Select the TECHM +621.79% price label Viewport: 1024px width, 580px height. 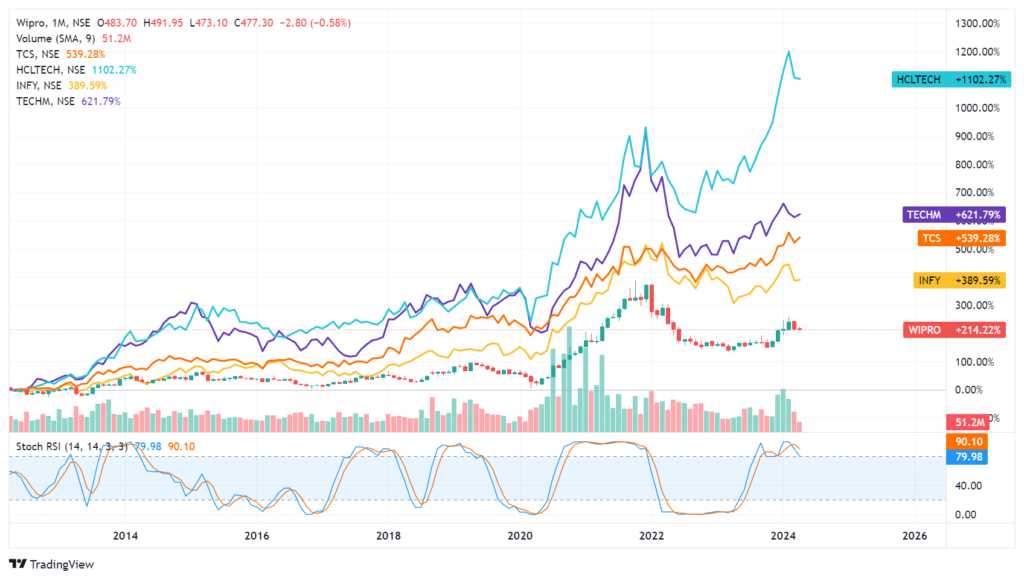click(x=953, y=215)
